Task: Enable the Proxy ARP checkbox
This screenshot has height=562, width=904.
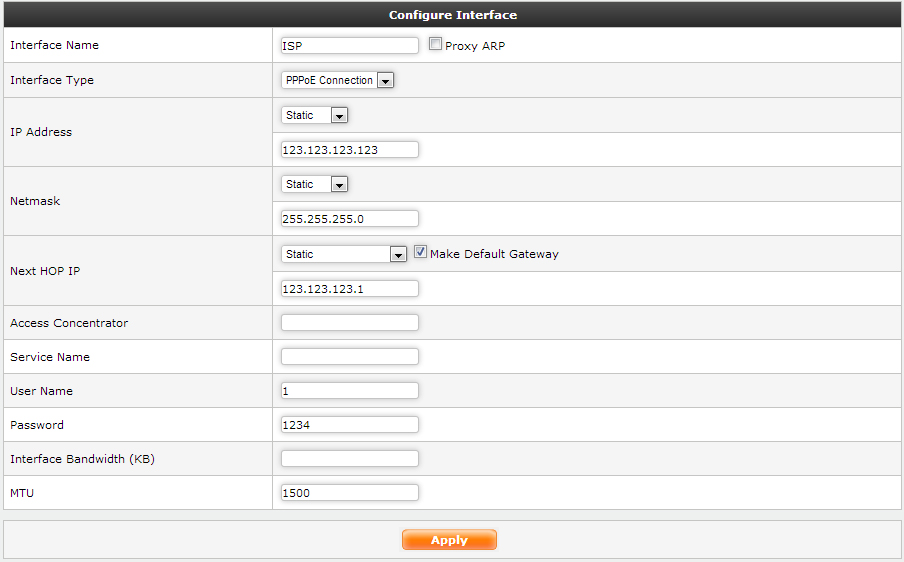Action: pyautogui.click(x=435, y=45)
